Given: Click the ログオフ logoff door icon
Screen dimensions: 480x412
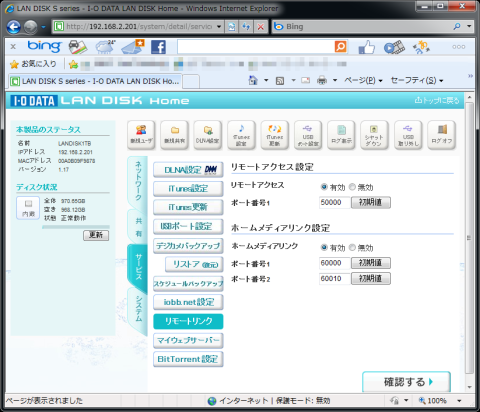Looking at the screenshot, I should 442,135.
